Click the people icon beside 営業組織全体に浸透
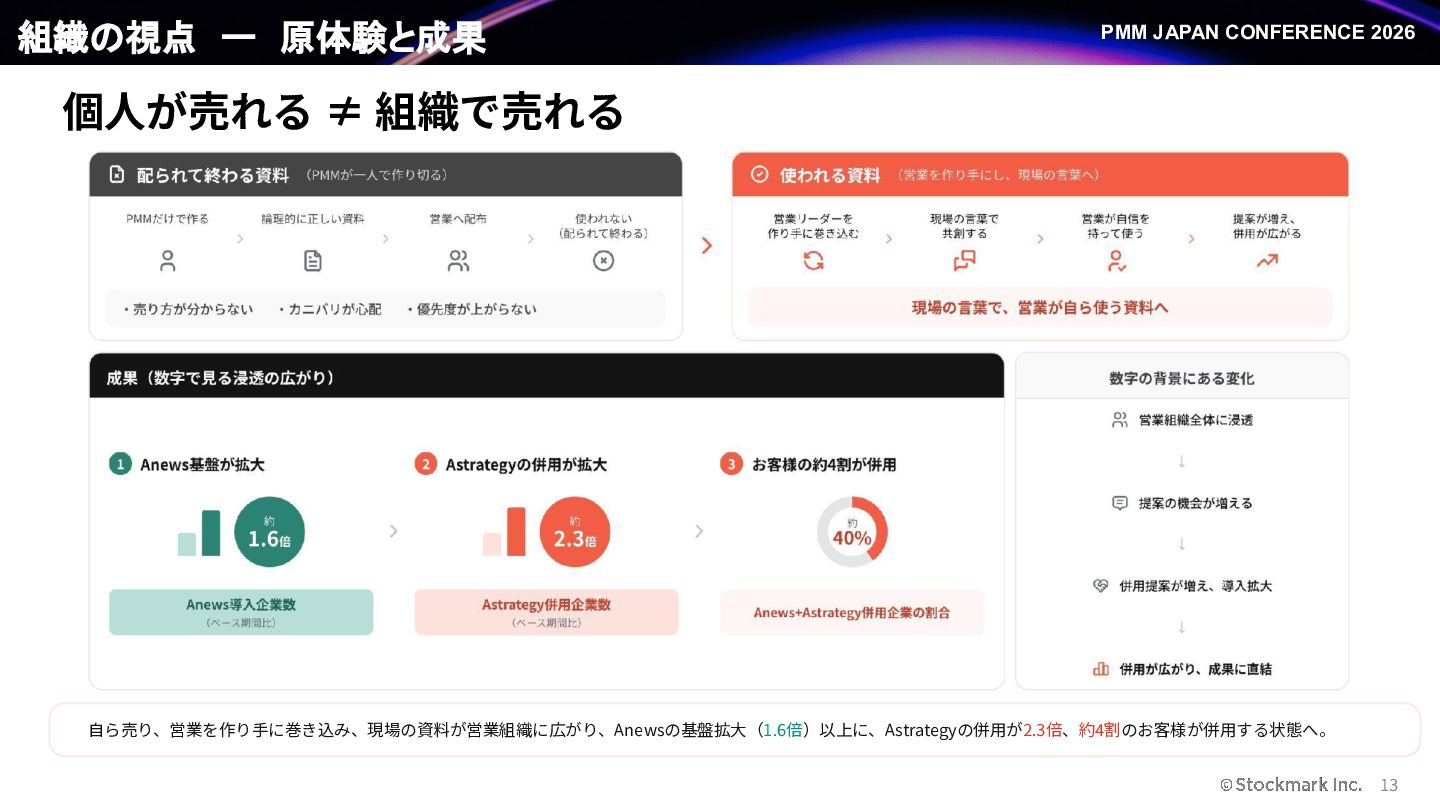The width and height of the screenshot is (1440, 810). point(1120,420)
